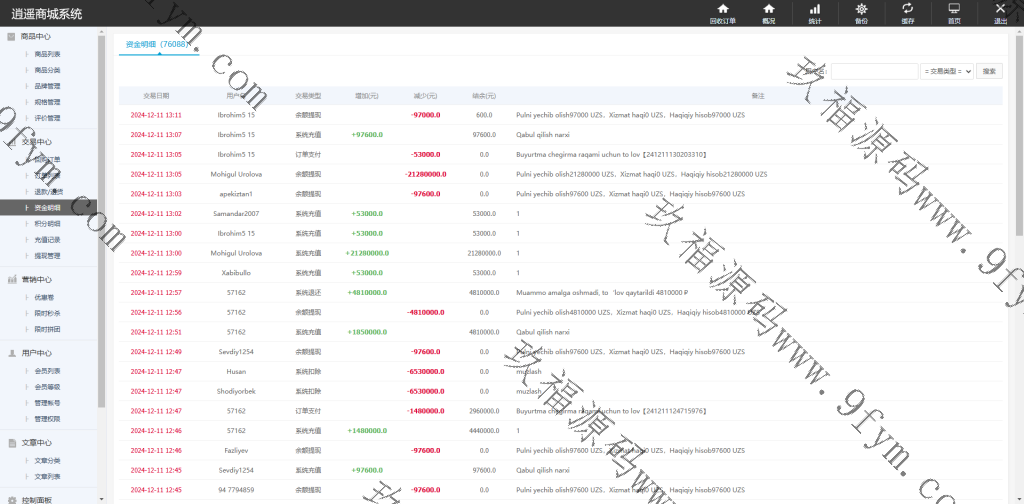Click the 回收订单 home icon
The image size is (1024, 504).
pos(723,12)
